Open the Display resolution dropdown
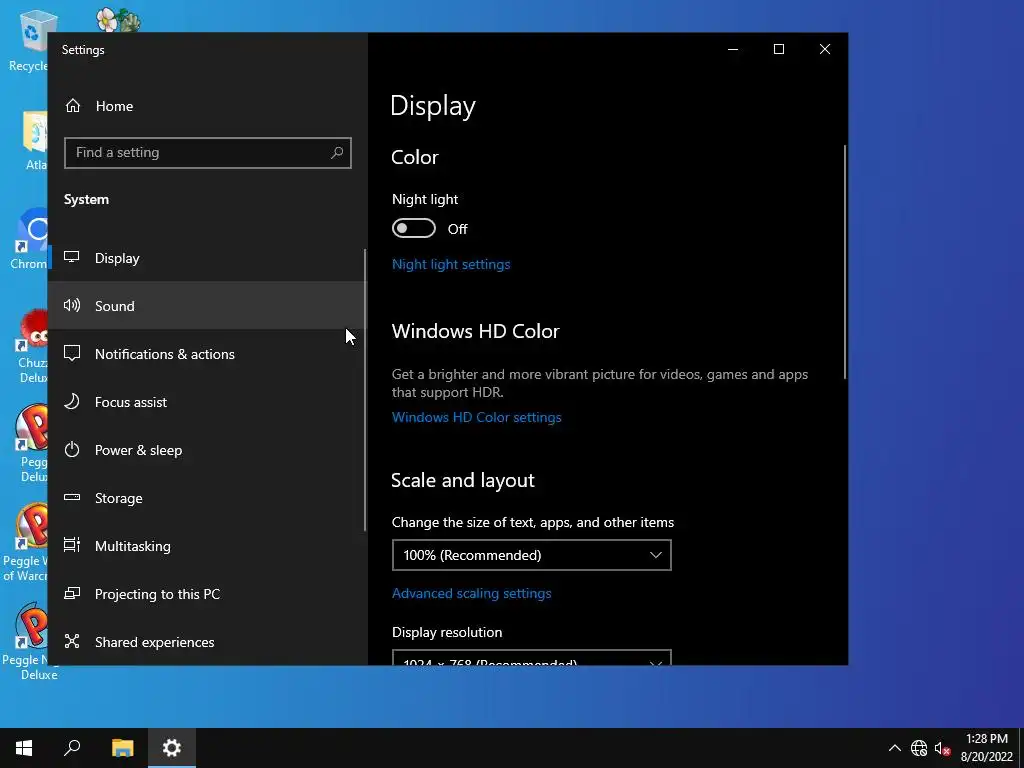 (532, 658)
